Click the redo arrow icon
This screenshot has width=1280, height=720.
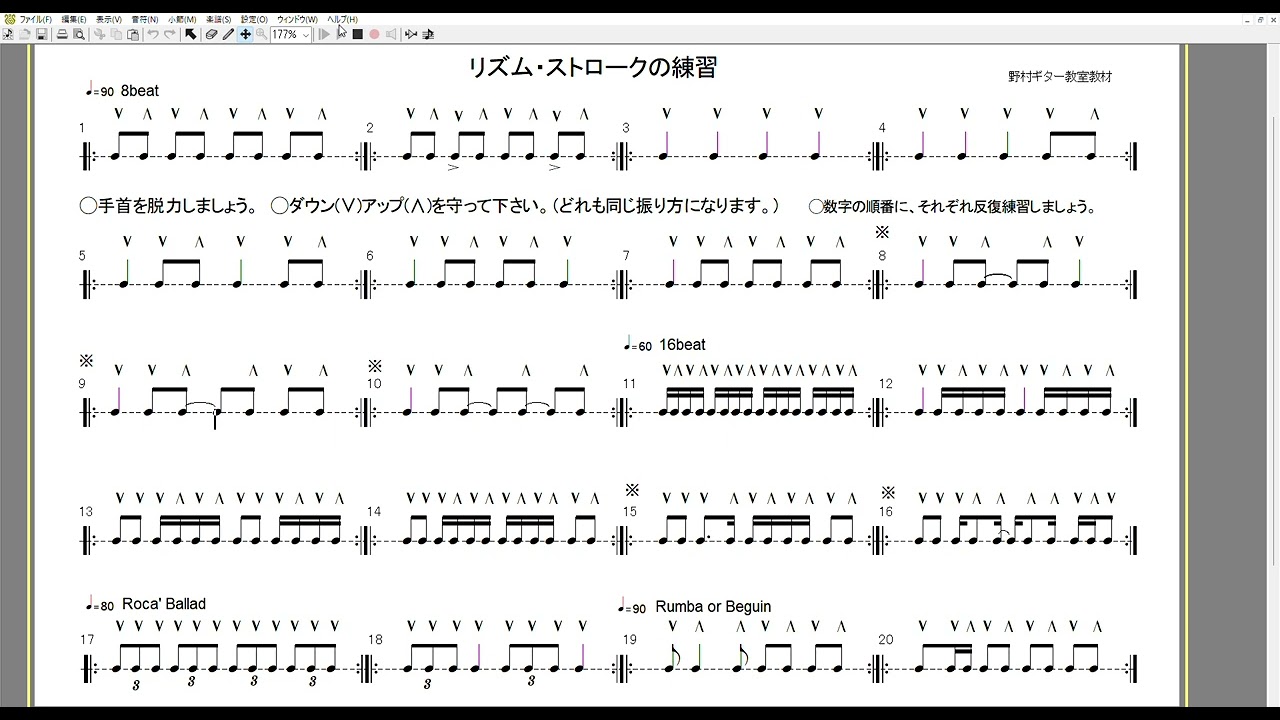170,34
